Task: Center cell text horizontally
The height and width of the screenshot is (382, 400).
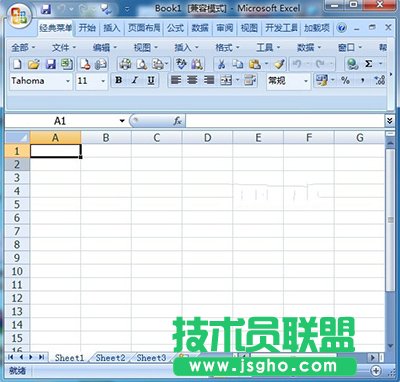Action: [192, 80]
